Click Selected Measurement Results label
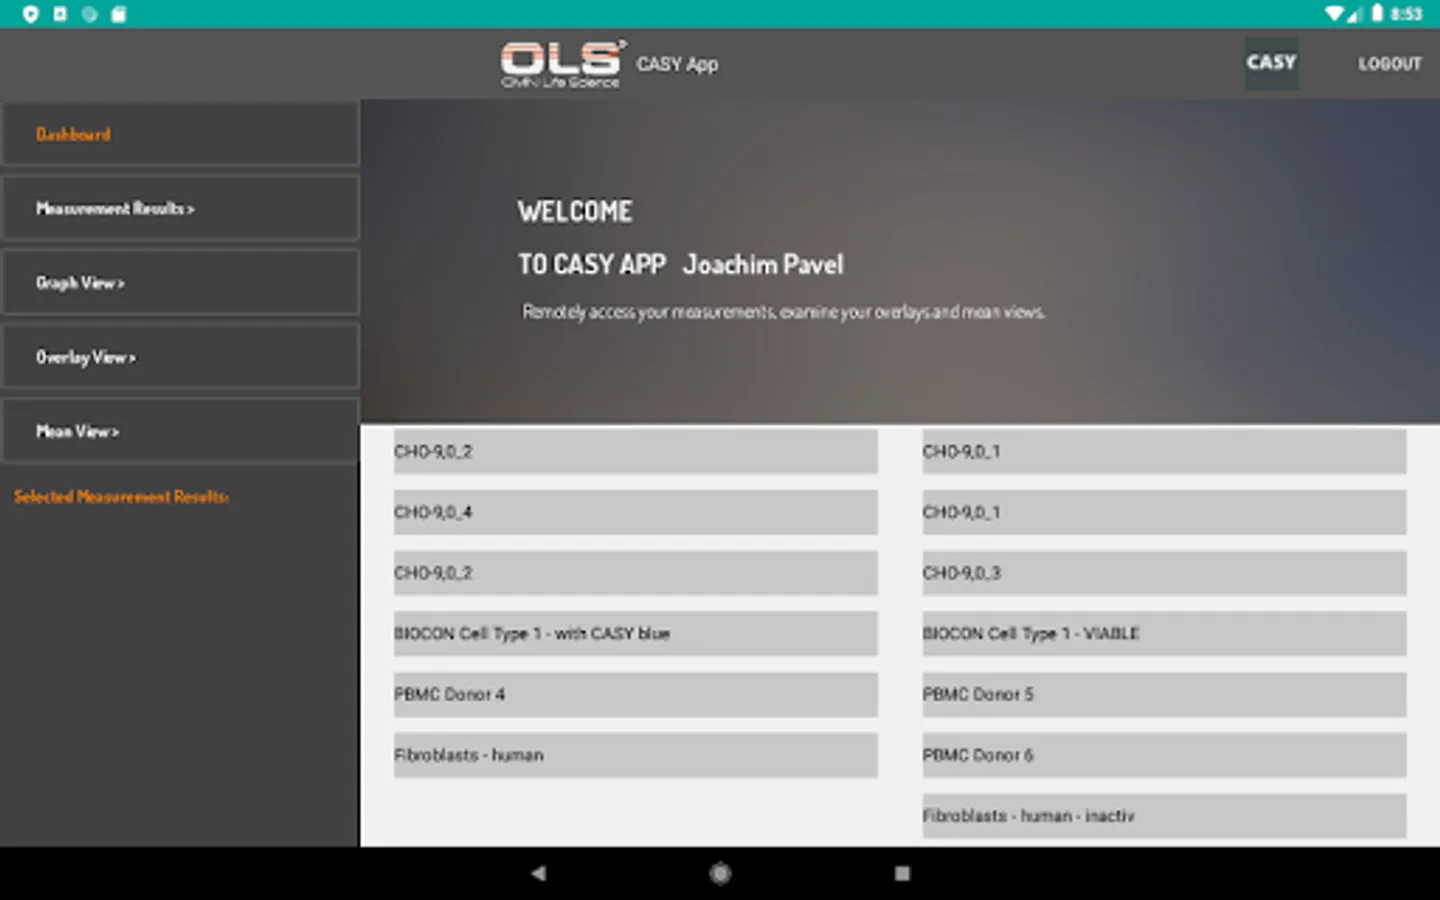Viewport: 1440px width, 900px height. click(121, 497)
